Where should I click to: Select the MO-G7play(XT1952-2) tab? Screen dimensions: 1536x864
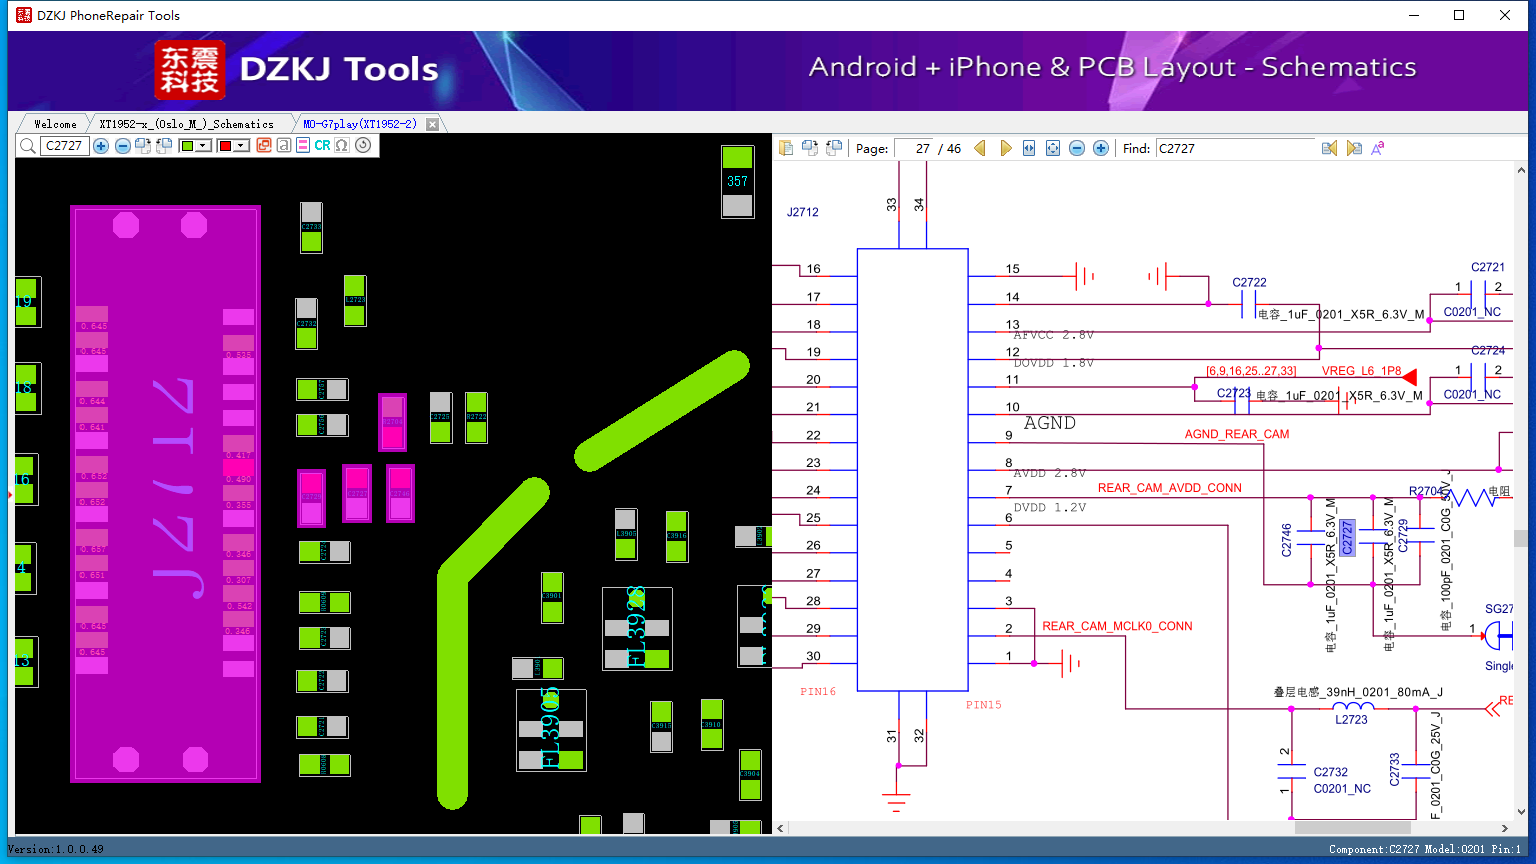360,124
